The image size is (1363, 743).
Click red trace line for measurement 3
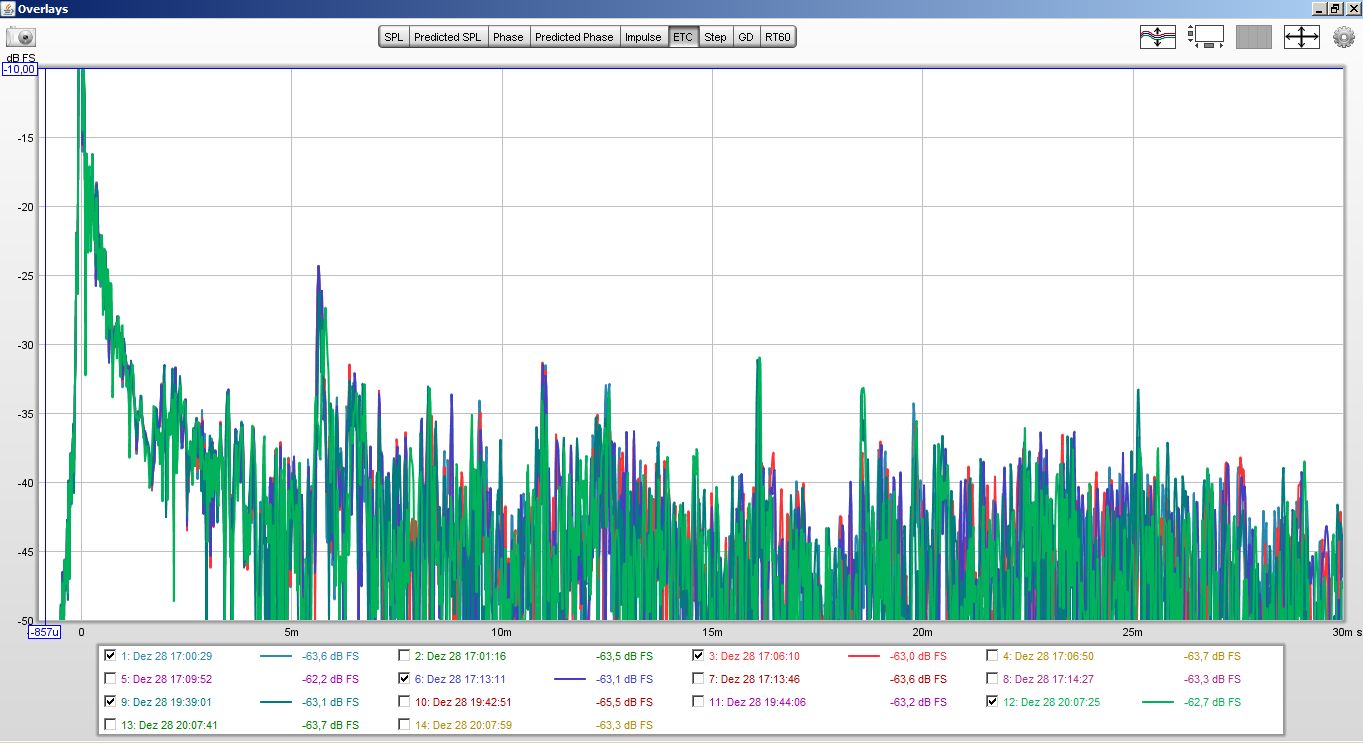click(x=863, y=657)
